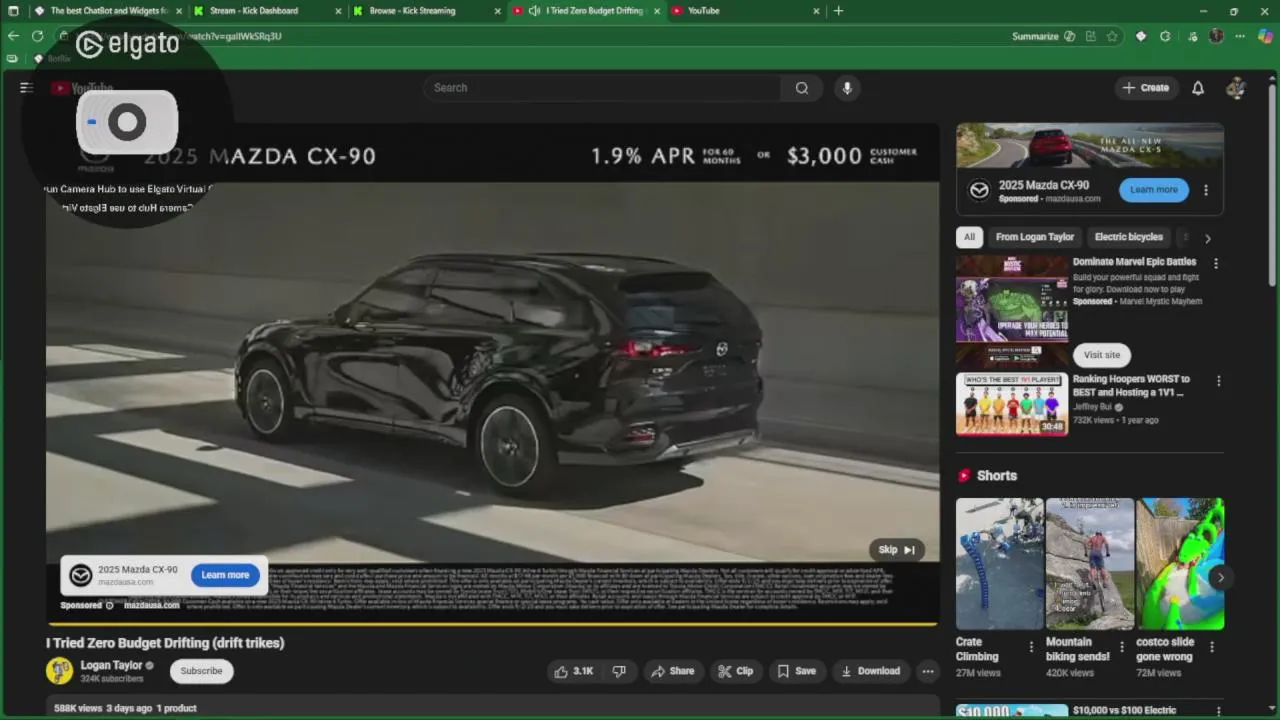This screenshot has height=720, width=1280.
Task: Open options for Crate Climbing short
Action: point(1031,647)
